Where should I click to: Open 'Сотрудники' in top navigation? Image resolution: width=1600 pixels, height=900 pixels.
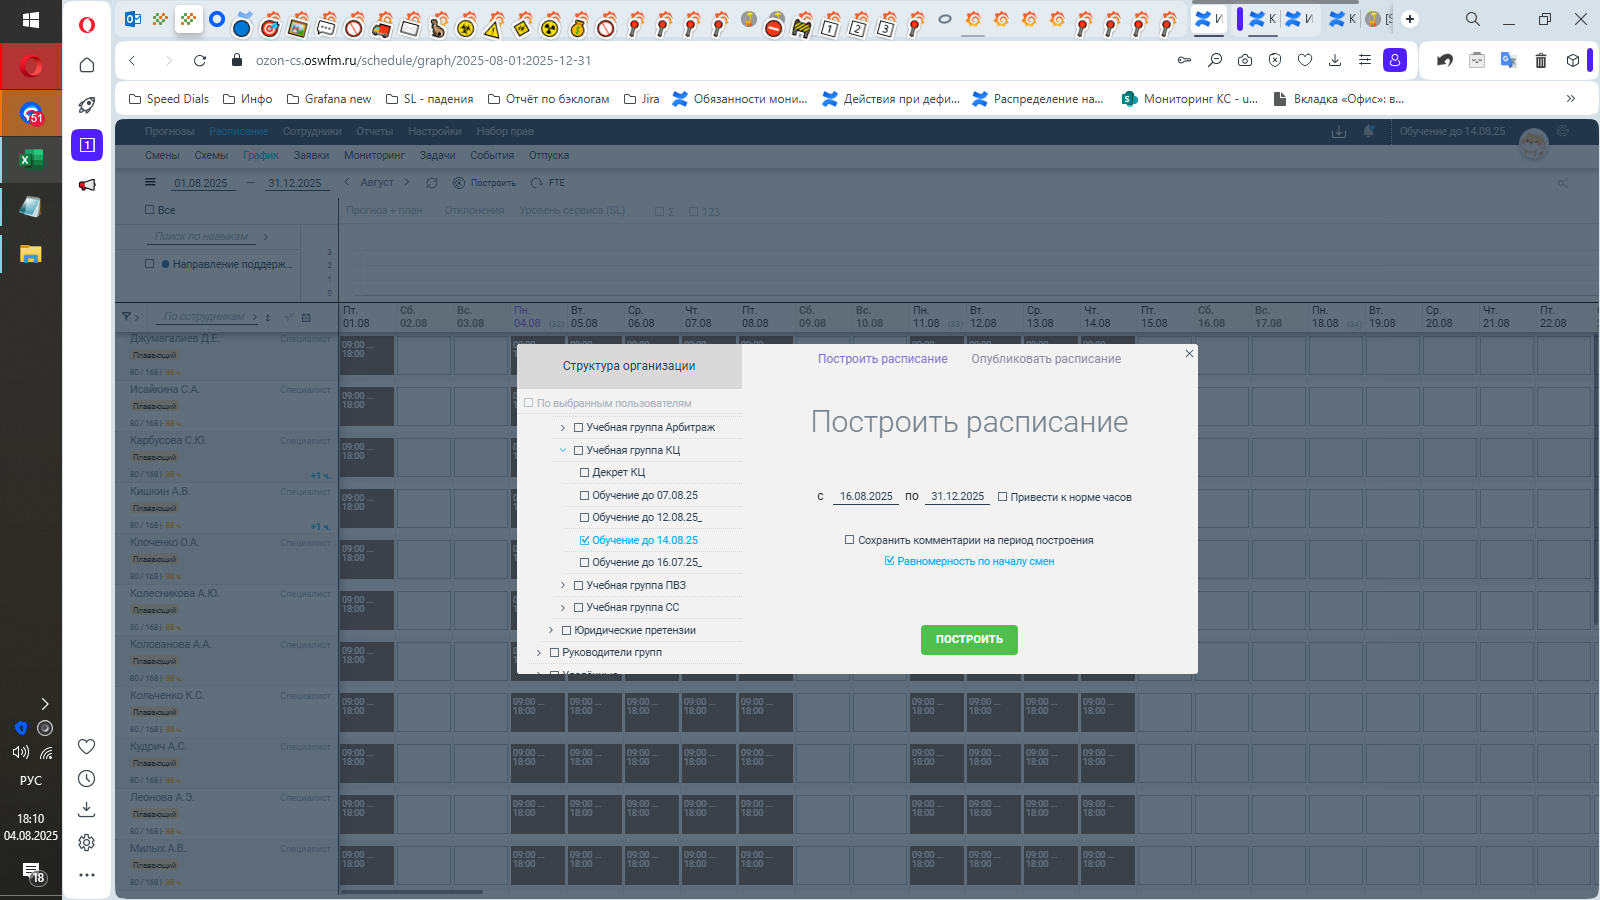[312, 131]
